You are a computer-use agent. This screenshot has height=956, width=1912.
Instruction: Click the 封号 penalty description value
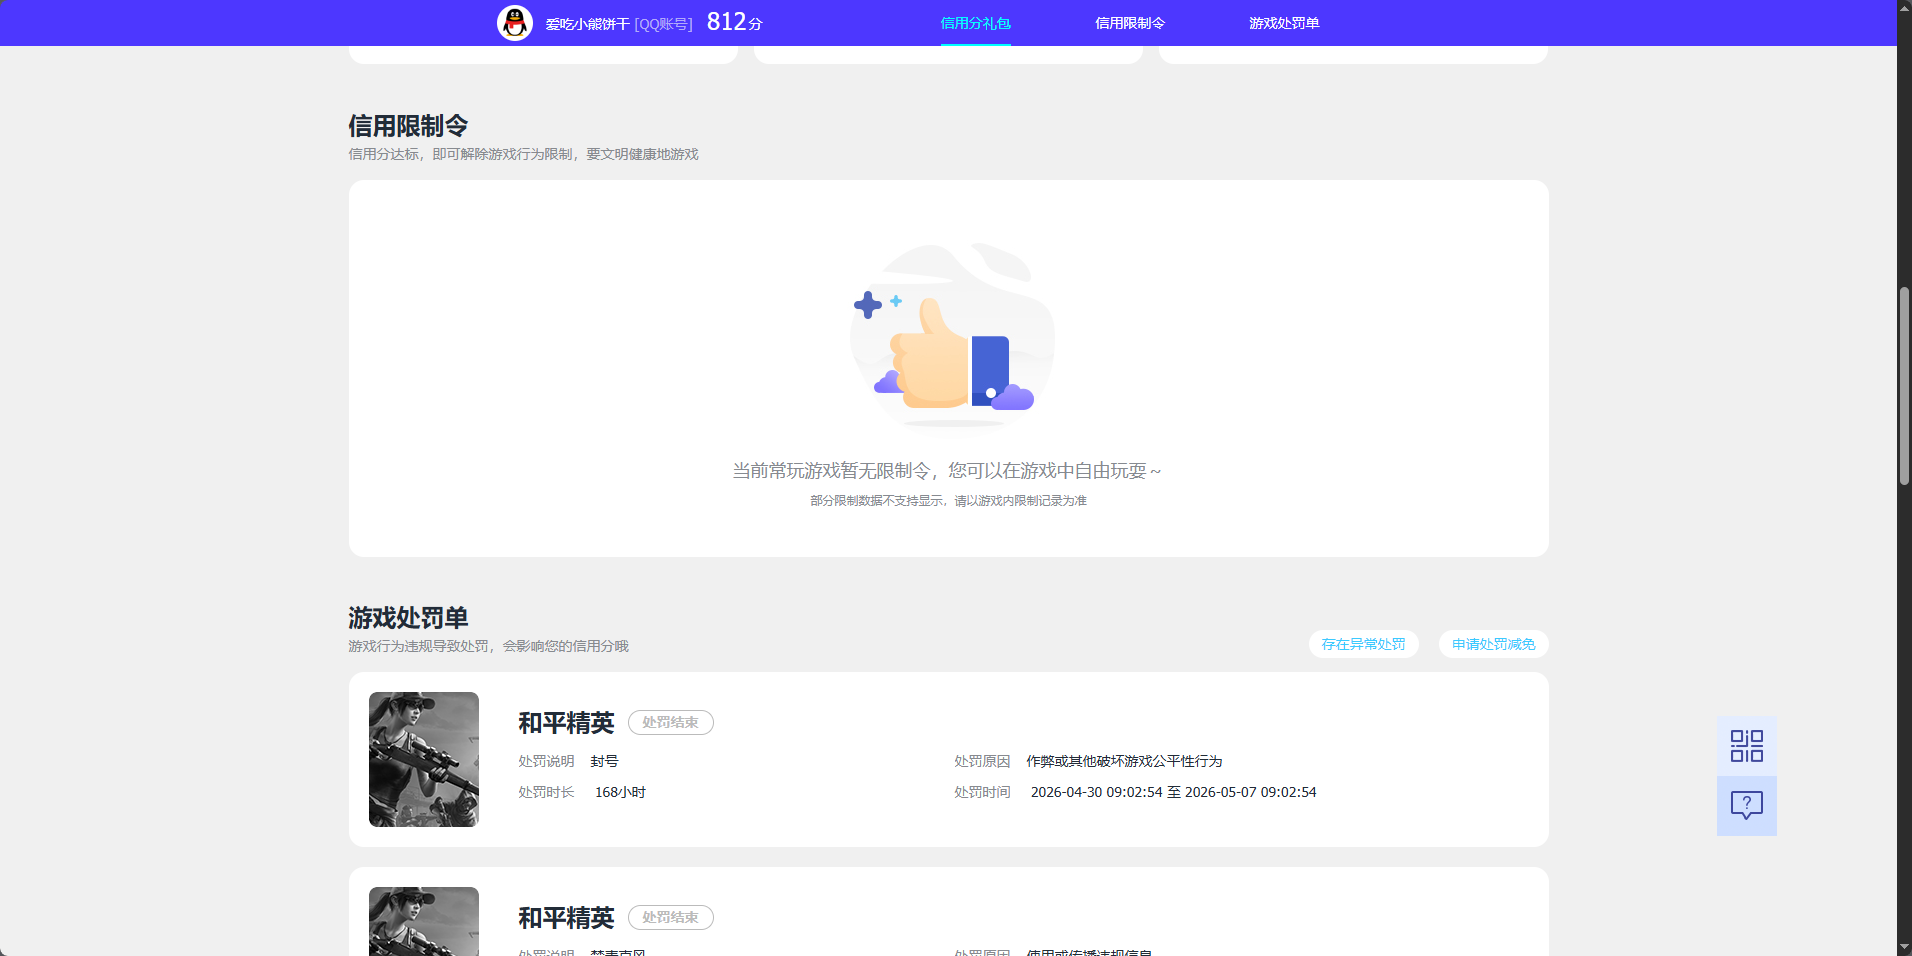pos(604,761)
